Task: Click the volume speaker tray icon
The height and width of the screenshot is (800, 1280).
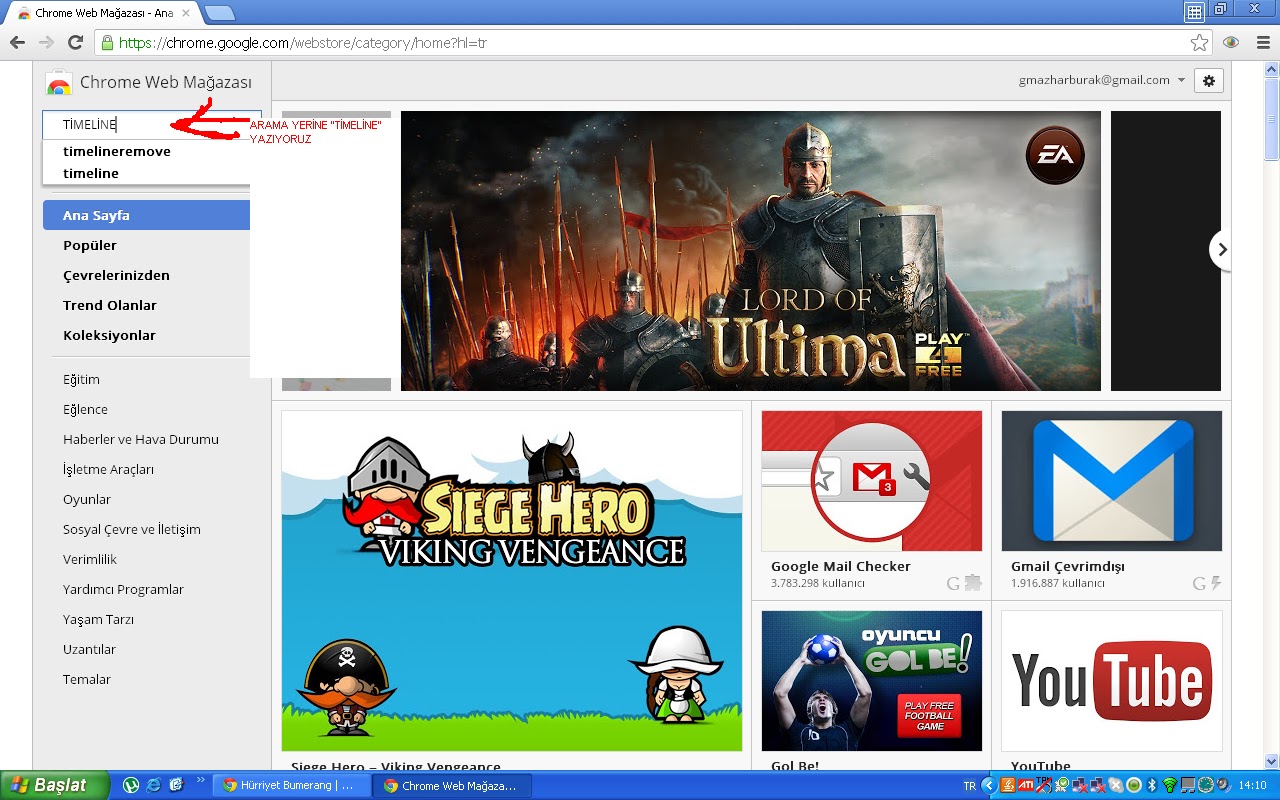Action: coord(1224,785)
